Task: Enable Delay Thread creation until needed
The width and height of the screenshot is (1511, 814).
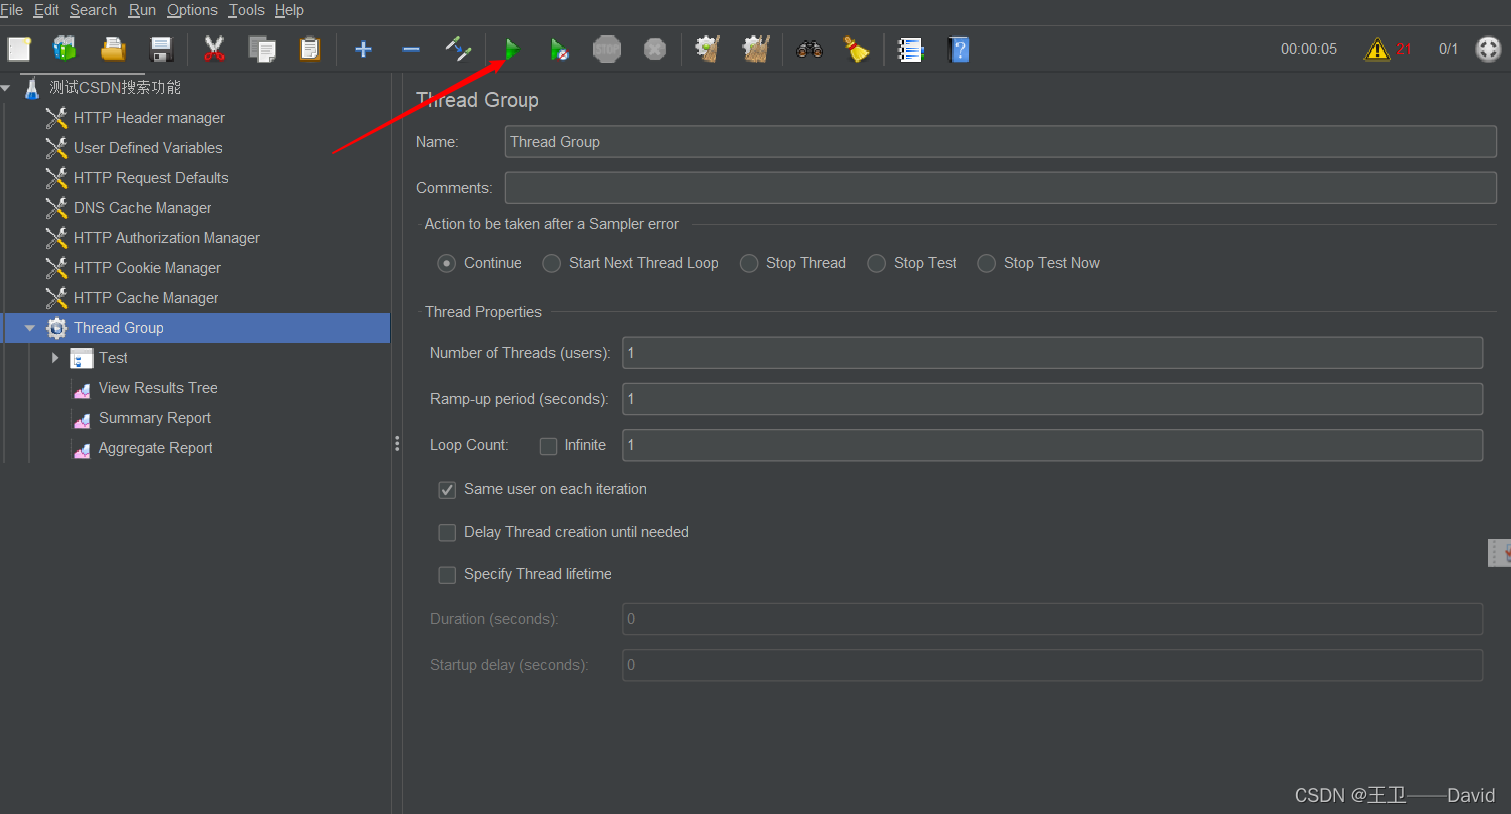Action: pyautogui.click(x=447, y=533)
